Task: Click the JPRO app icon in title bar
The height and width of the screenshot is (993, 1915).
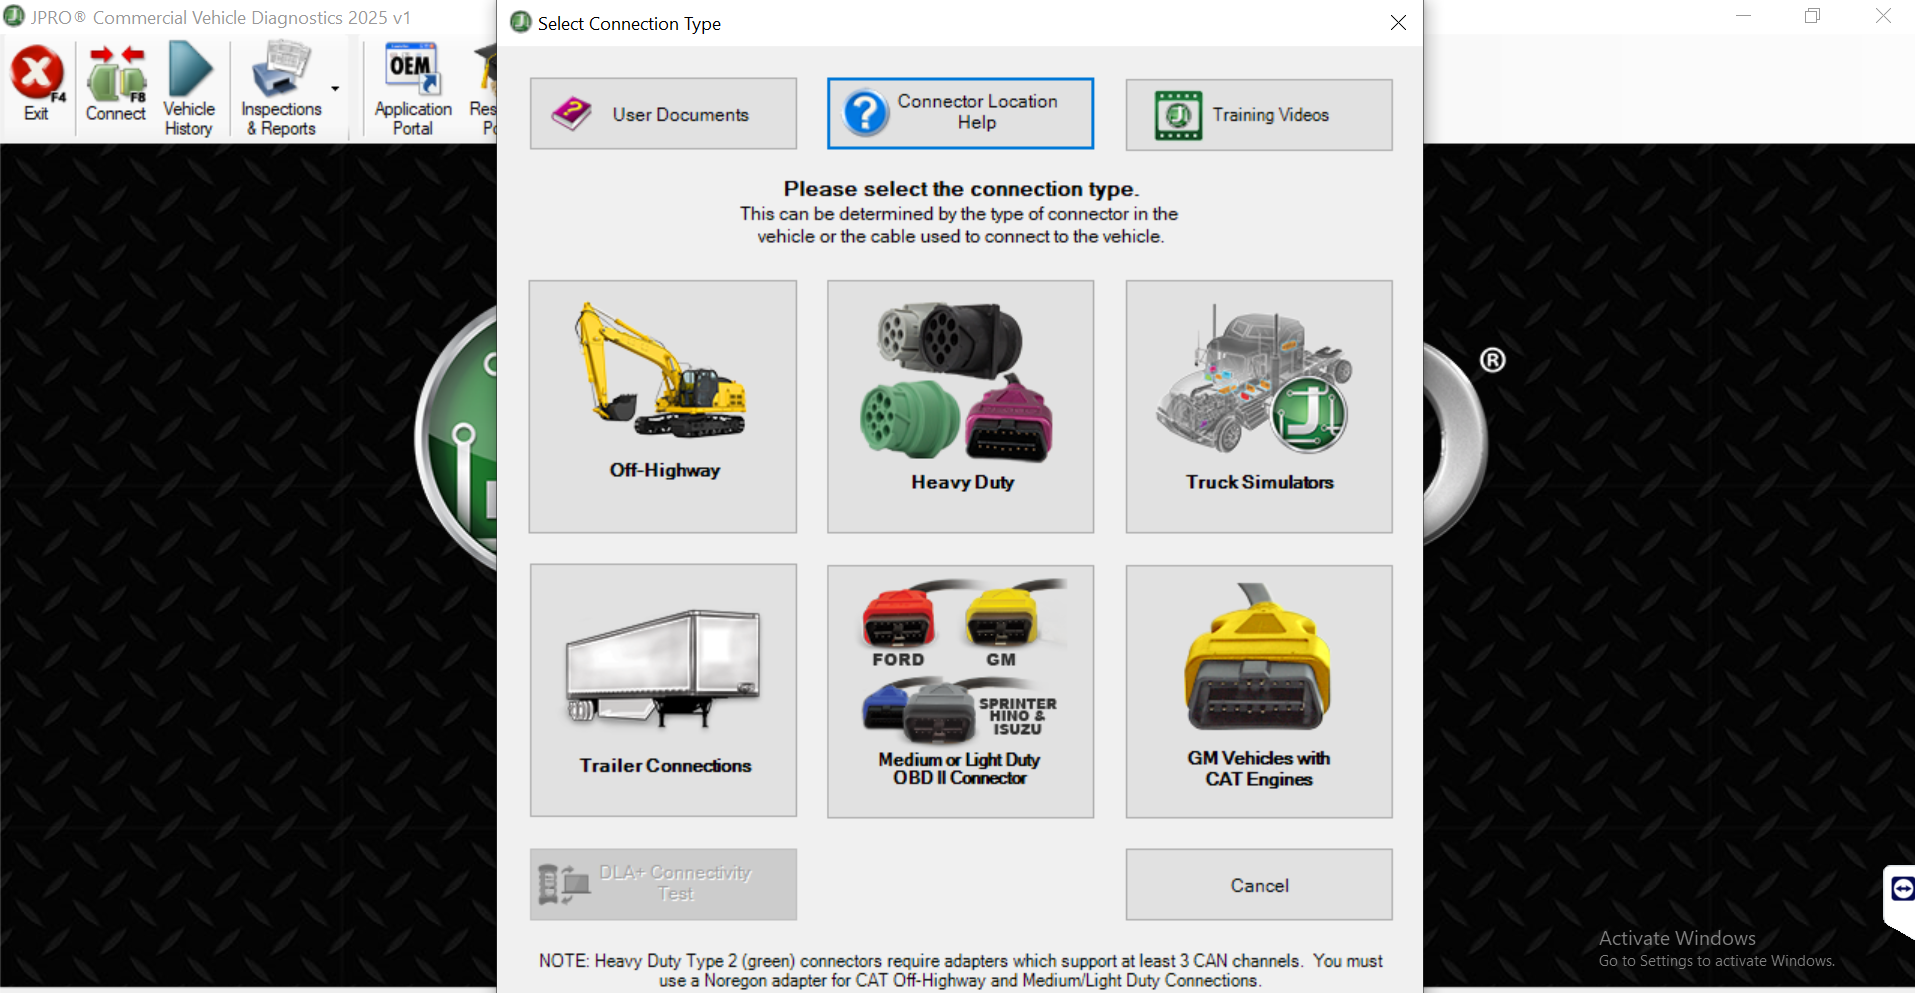Action: tap(14, 17)
